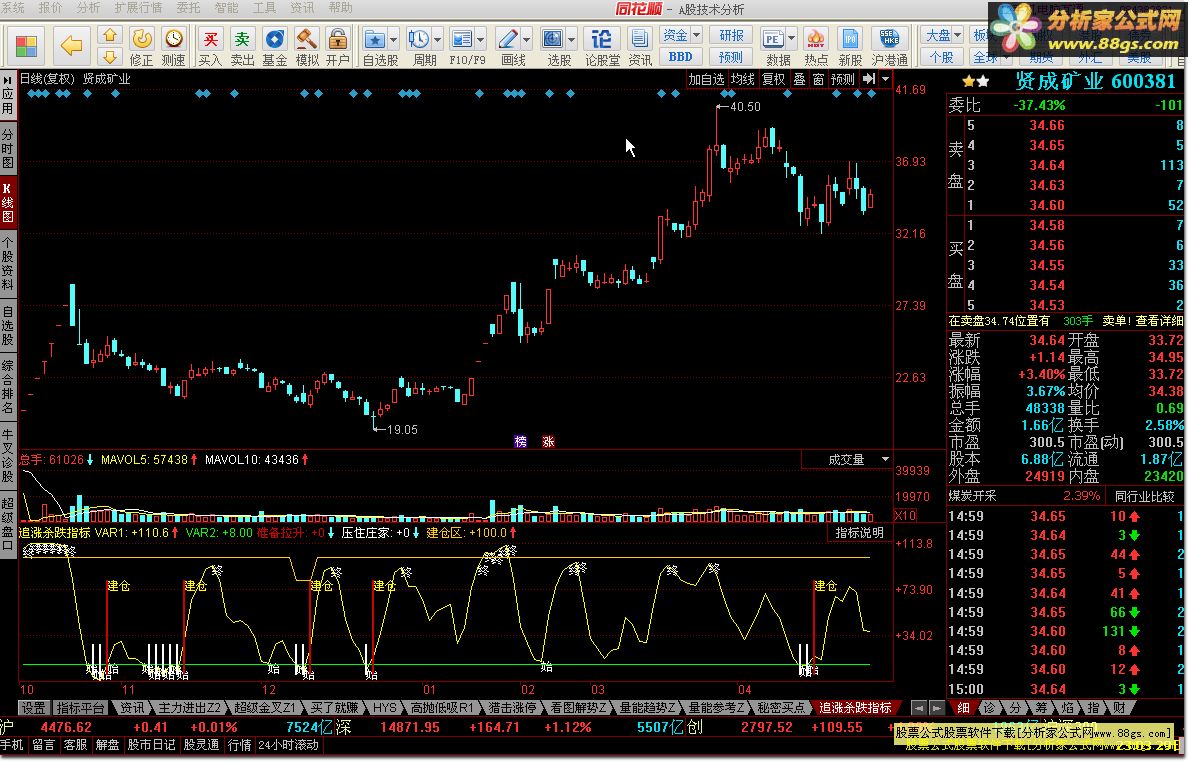1190x762 pixels.
Task: Click the 选股 stock screening icon
Action: [x=552, y=39]
